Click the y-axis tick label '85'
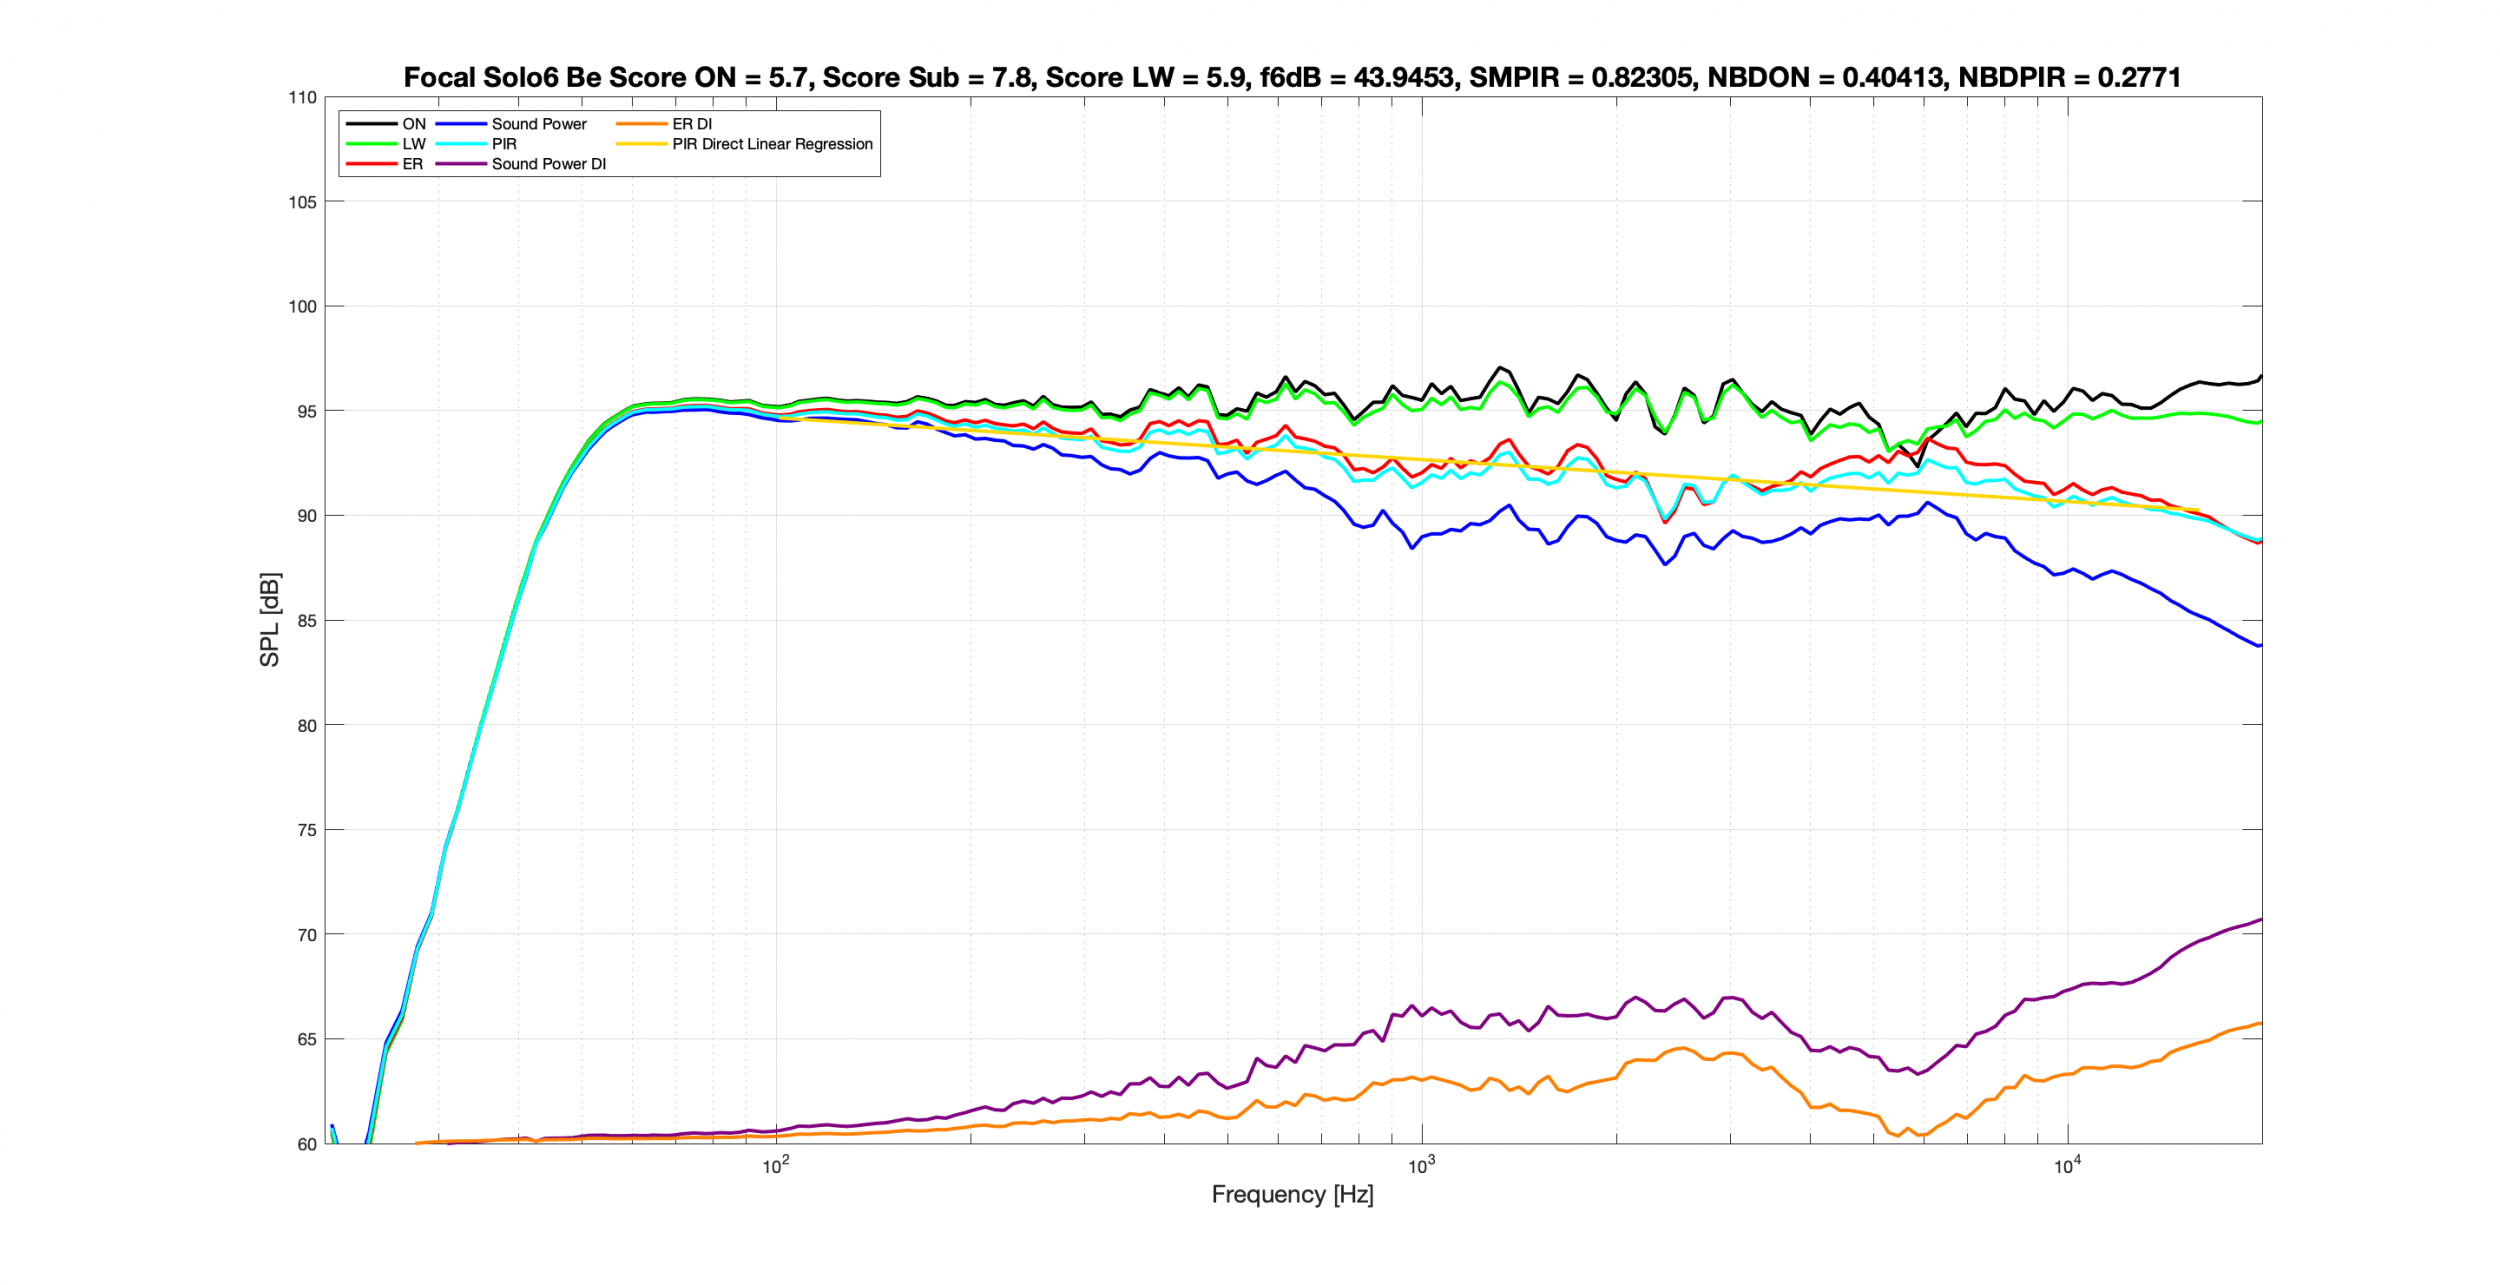 (x=307, y=621)
